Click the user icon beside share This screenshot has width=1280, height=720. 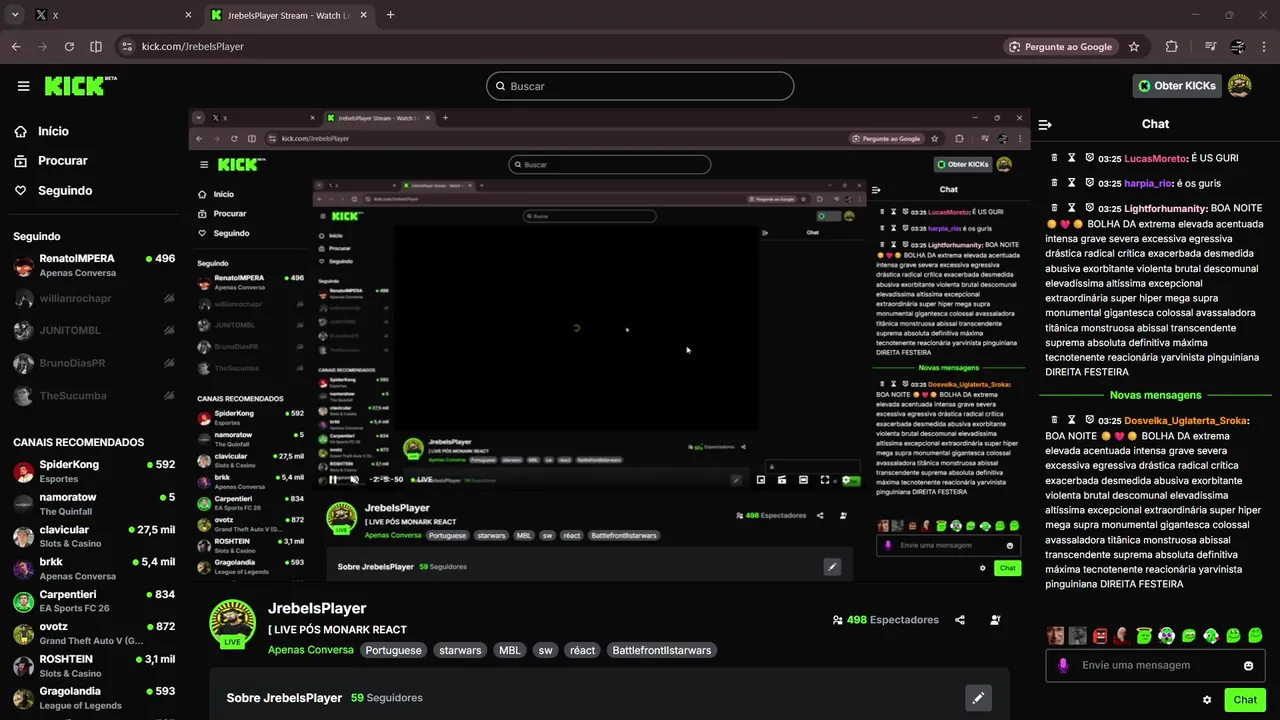click(995, 620)
